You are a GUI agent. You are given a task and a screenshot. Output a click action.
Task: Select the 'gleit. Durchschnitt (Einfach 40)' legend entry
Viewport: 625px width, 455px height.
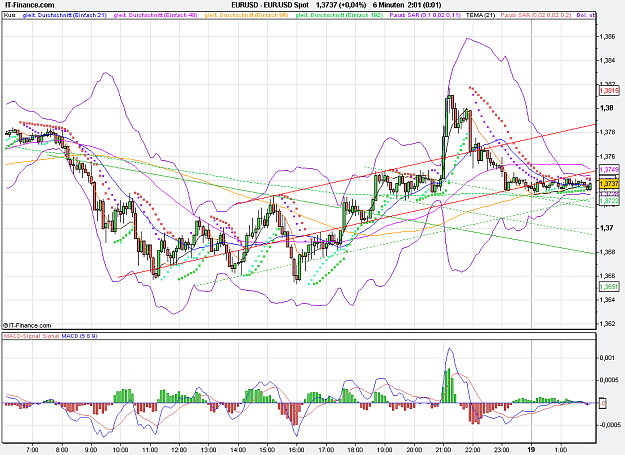(155, 15)
